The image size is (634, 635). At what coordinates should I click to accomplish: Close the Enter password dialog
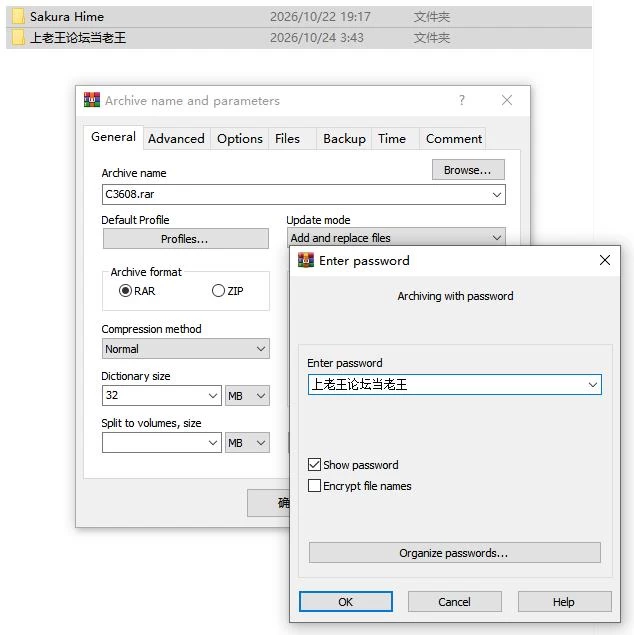point(604,260)
